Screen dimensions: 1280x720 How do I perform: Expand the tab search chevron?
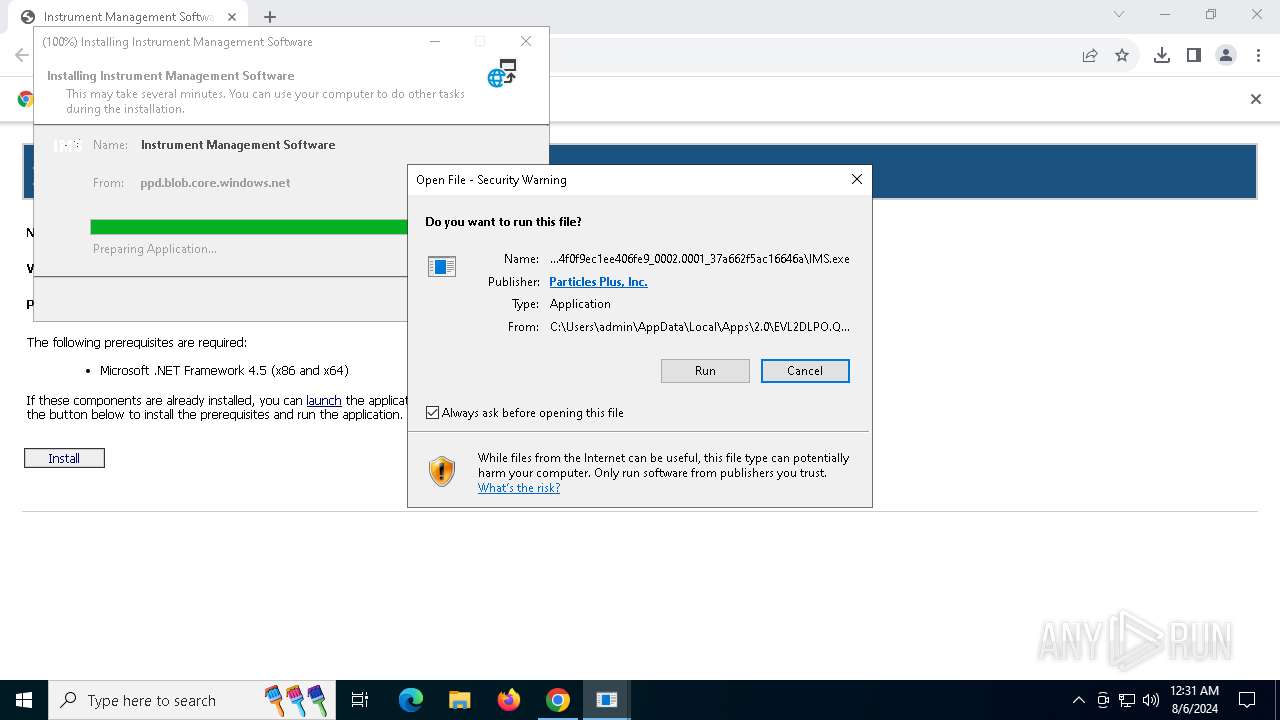click(1119, 14)
